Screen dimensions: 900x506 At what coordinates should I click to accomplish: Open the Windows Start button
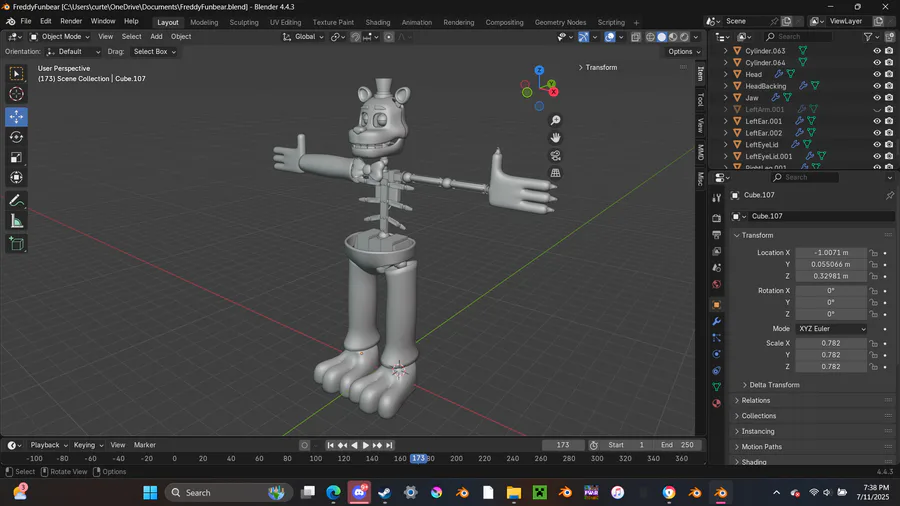(x=150, y=493)
